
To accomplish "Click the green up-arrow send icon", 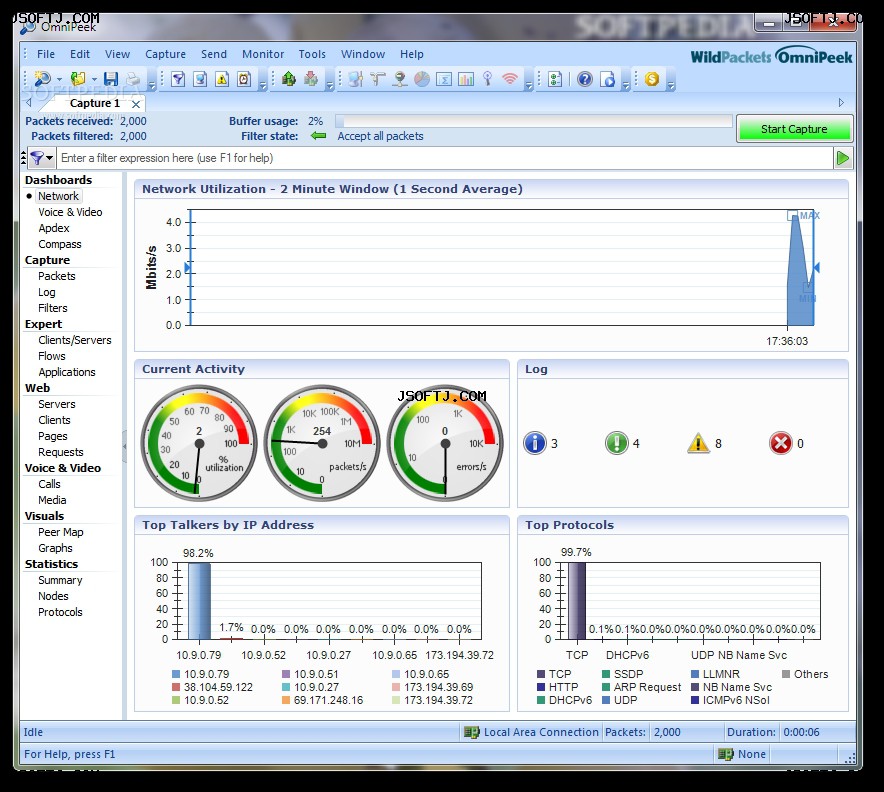I will click(x=289, y=79).
